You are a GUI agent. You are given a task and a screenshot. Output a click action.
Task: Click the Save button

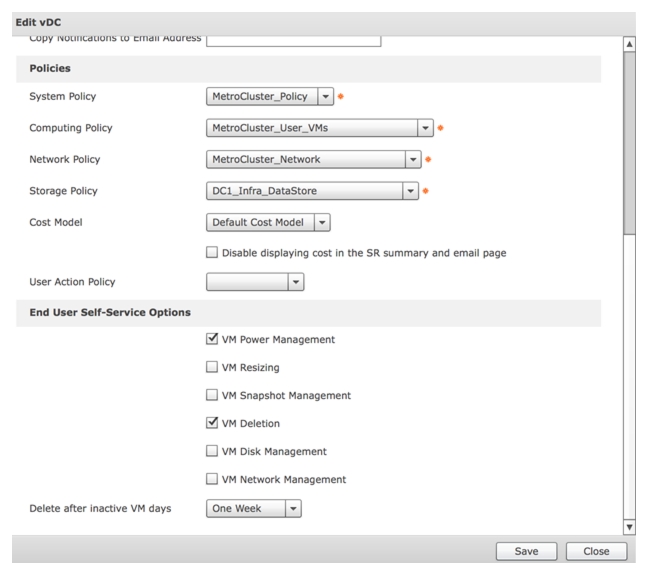tap(526, 551)
